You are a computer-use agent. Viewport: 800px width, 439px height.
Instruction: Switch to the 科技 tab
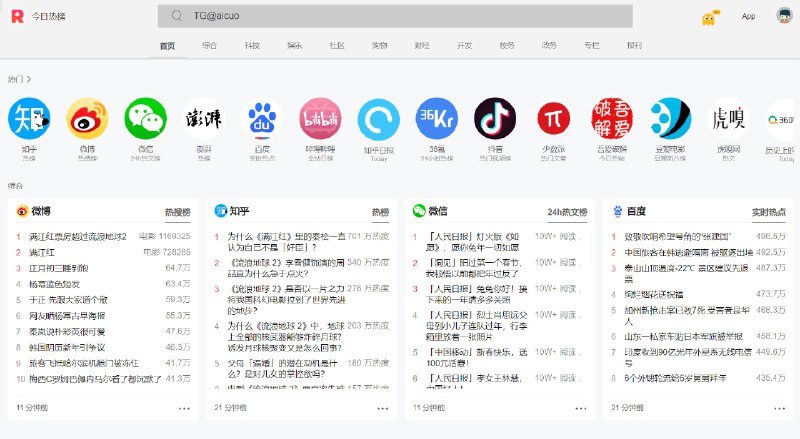coord(252,46)
